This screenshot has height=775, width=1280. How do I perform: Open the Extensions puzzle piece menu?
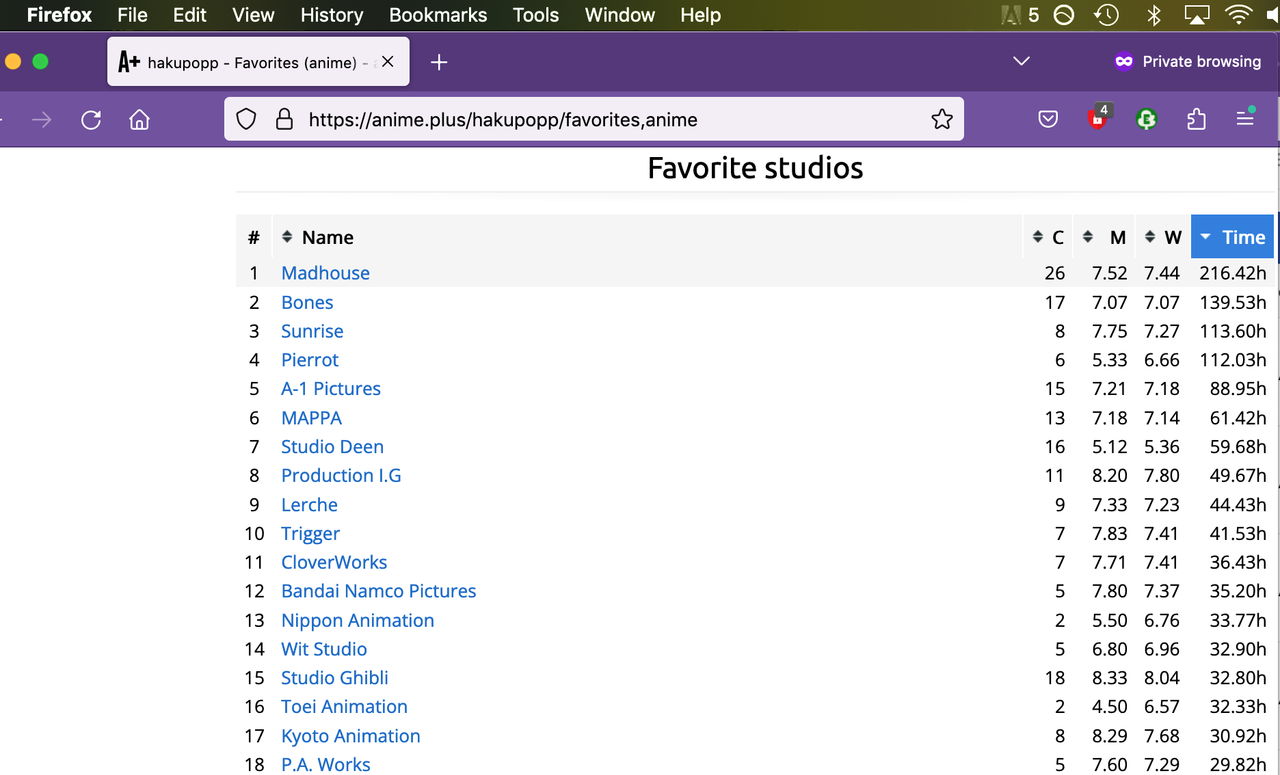tap(1196, 120)
